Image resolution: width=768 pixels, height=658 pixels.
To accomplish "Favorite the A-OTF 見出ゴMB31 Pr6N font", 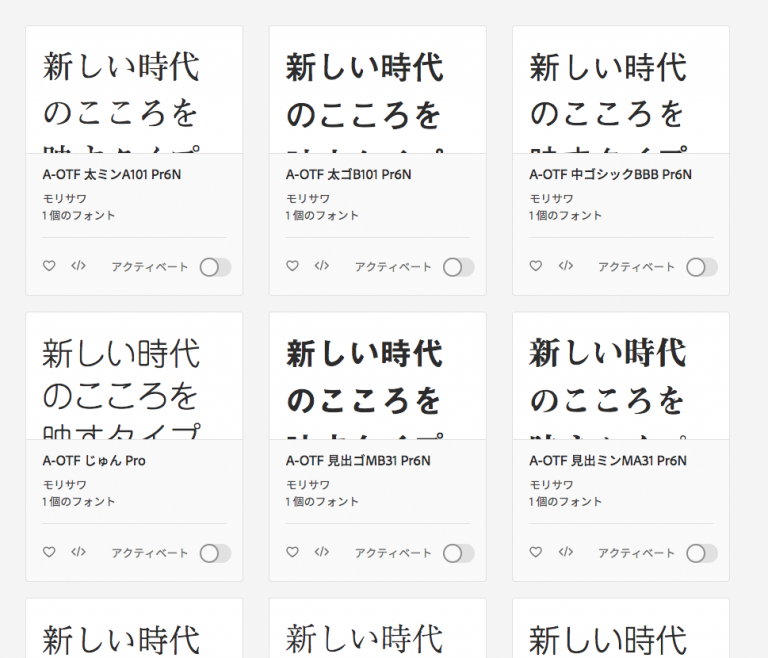I will (292, 552).
